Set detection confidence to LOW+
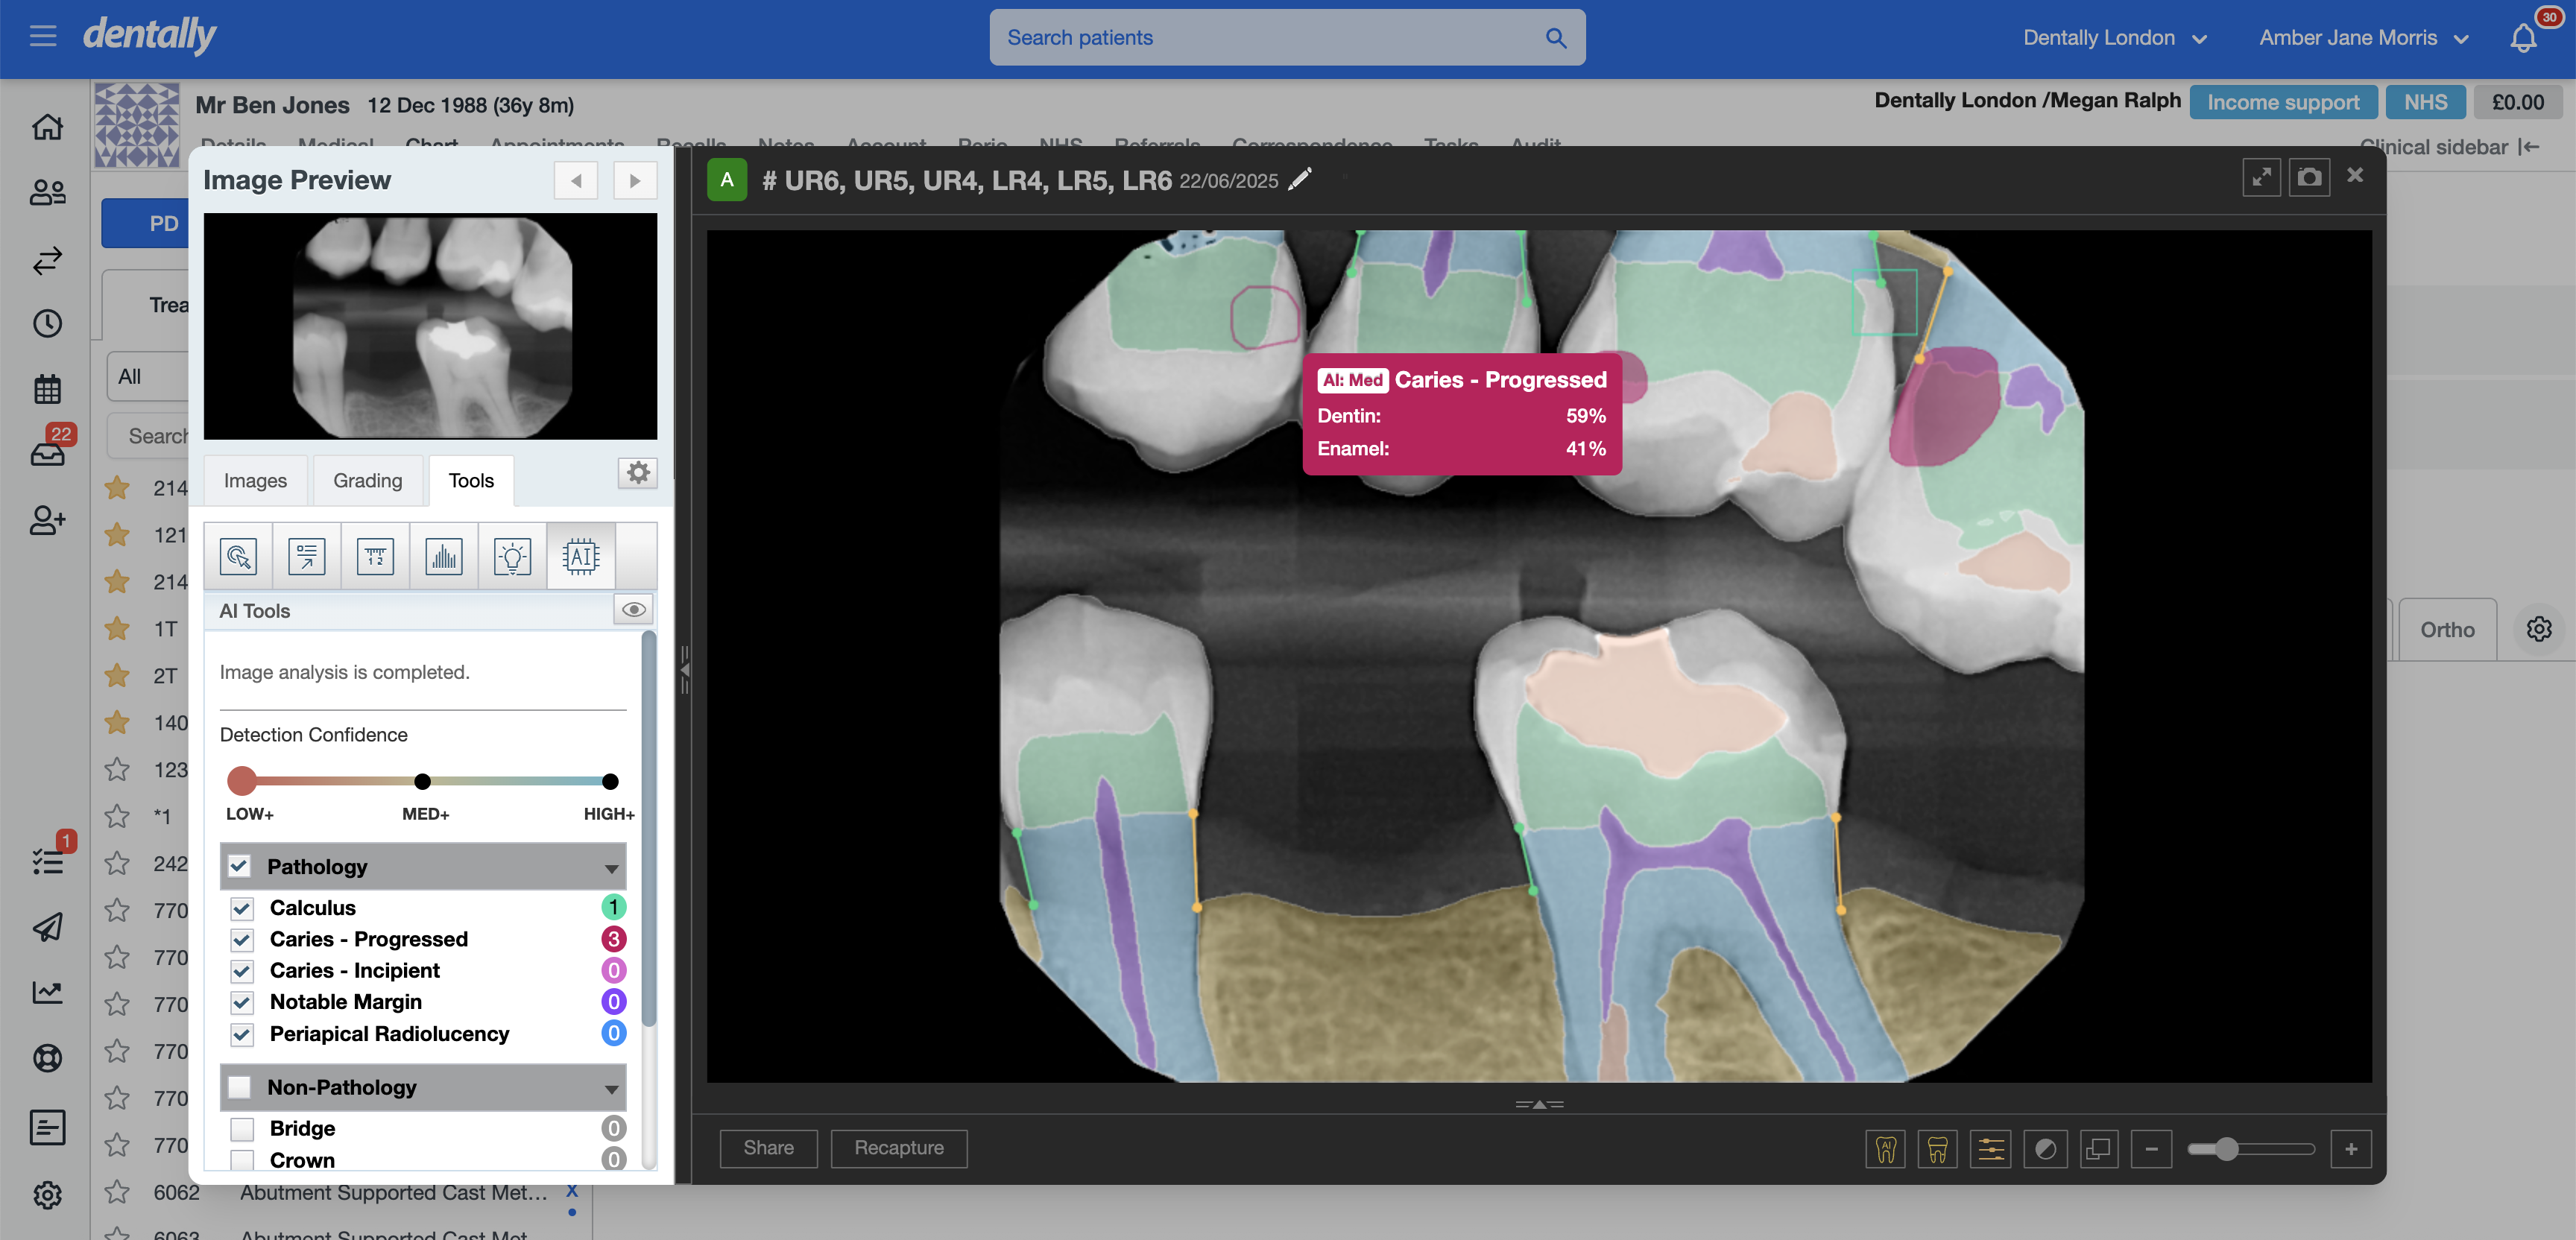Viewport: 2576px width, 1240px height. click(242, 781)
